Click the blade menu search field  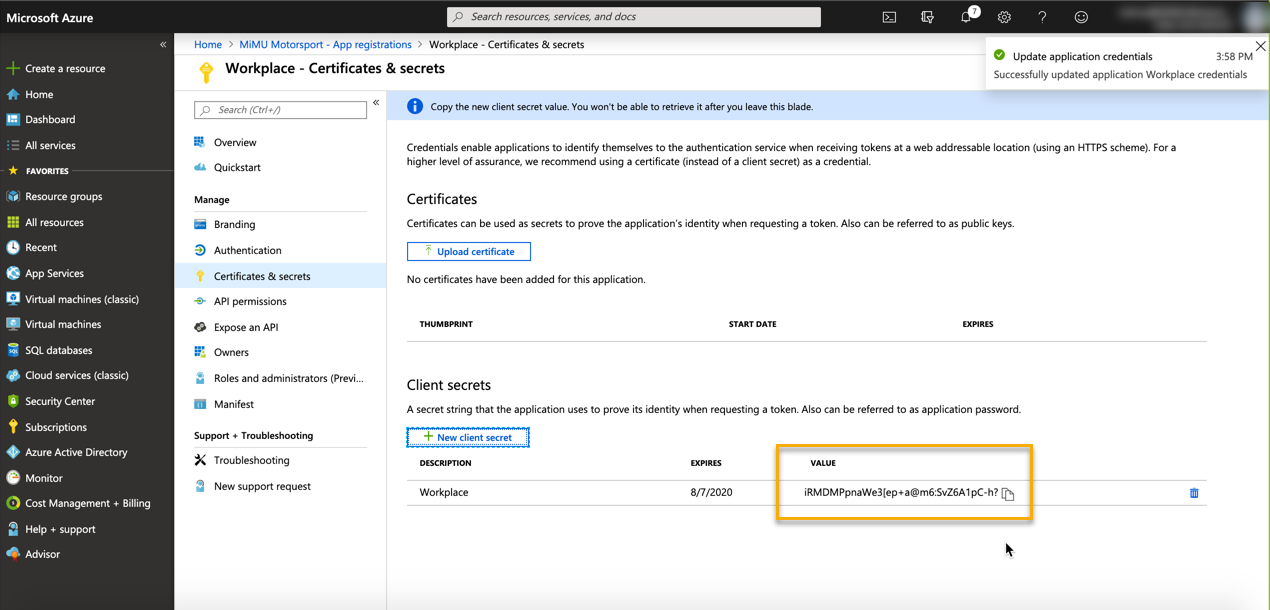(x=281, y=110)
